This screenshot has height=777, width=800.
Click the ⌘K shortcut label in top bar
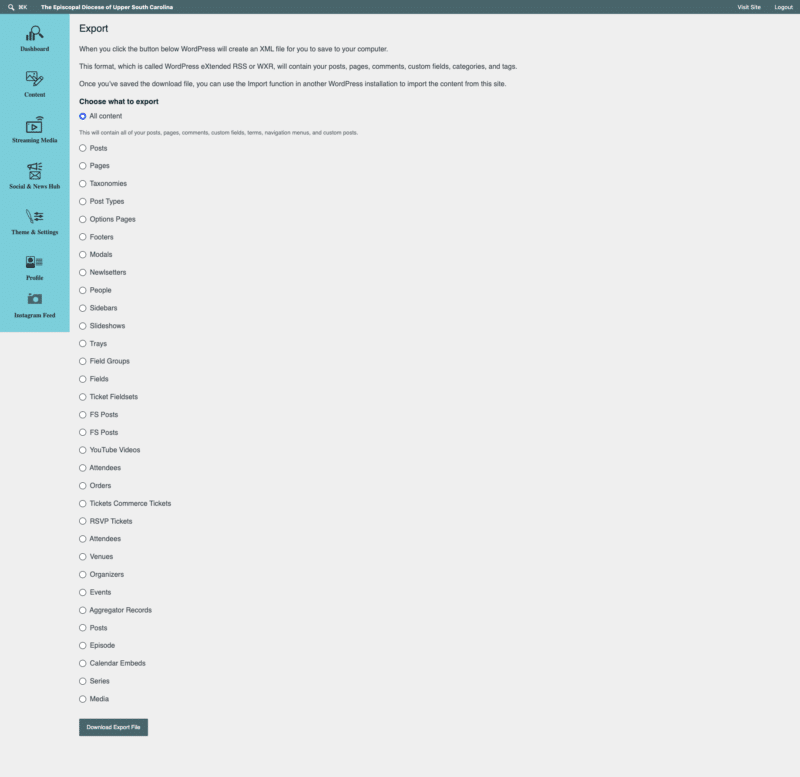[x=22, y=7]
